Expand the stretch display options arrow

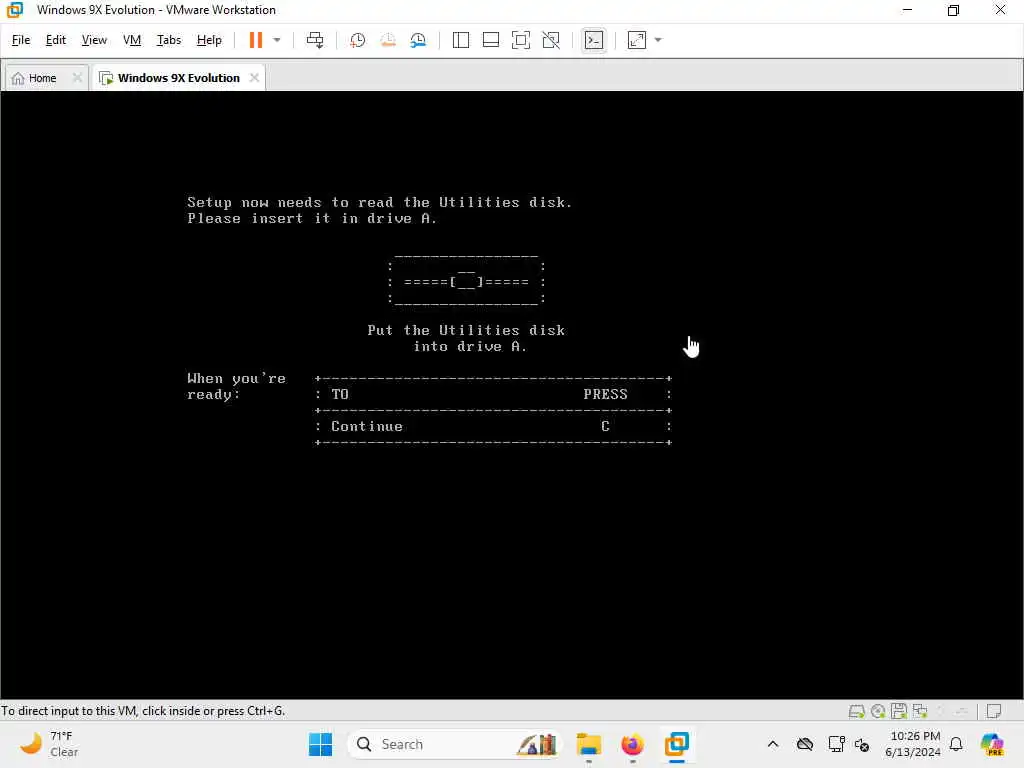[x=658, y=40]
